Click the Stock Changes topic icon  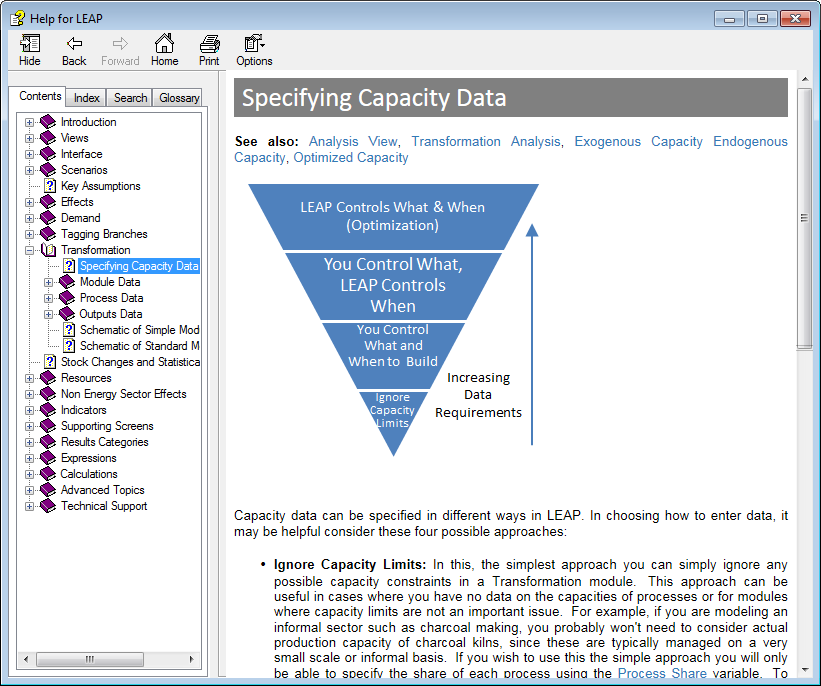(50, 362)
